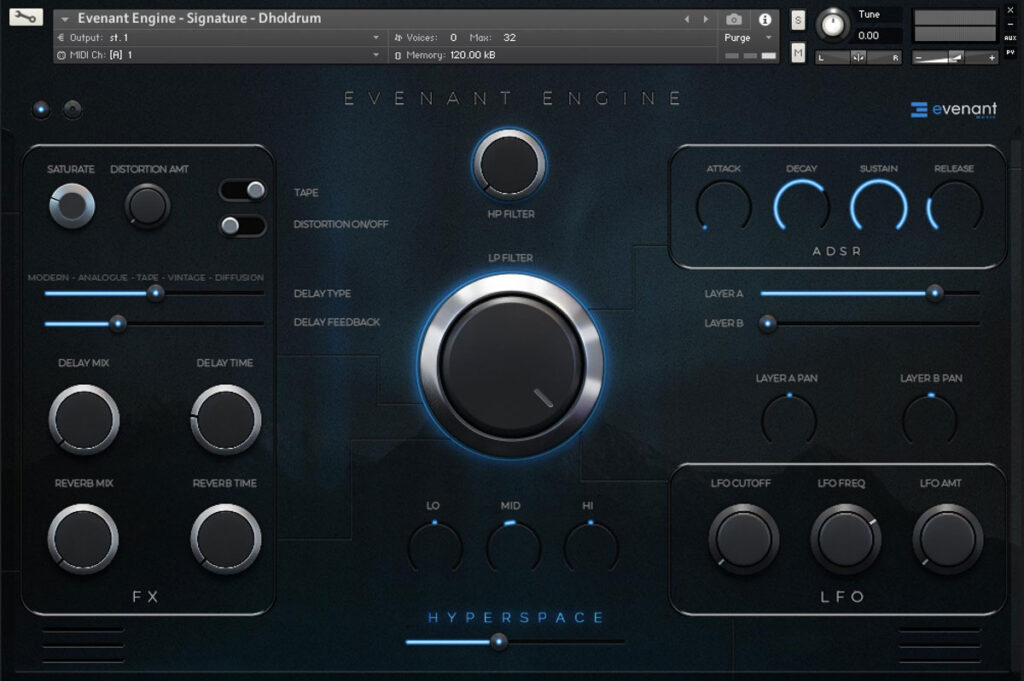This screenshot has height=681, width=1024.
Task: Click the Hyperspace slider handle
Action: (499, 642)
